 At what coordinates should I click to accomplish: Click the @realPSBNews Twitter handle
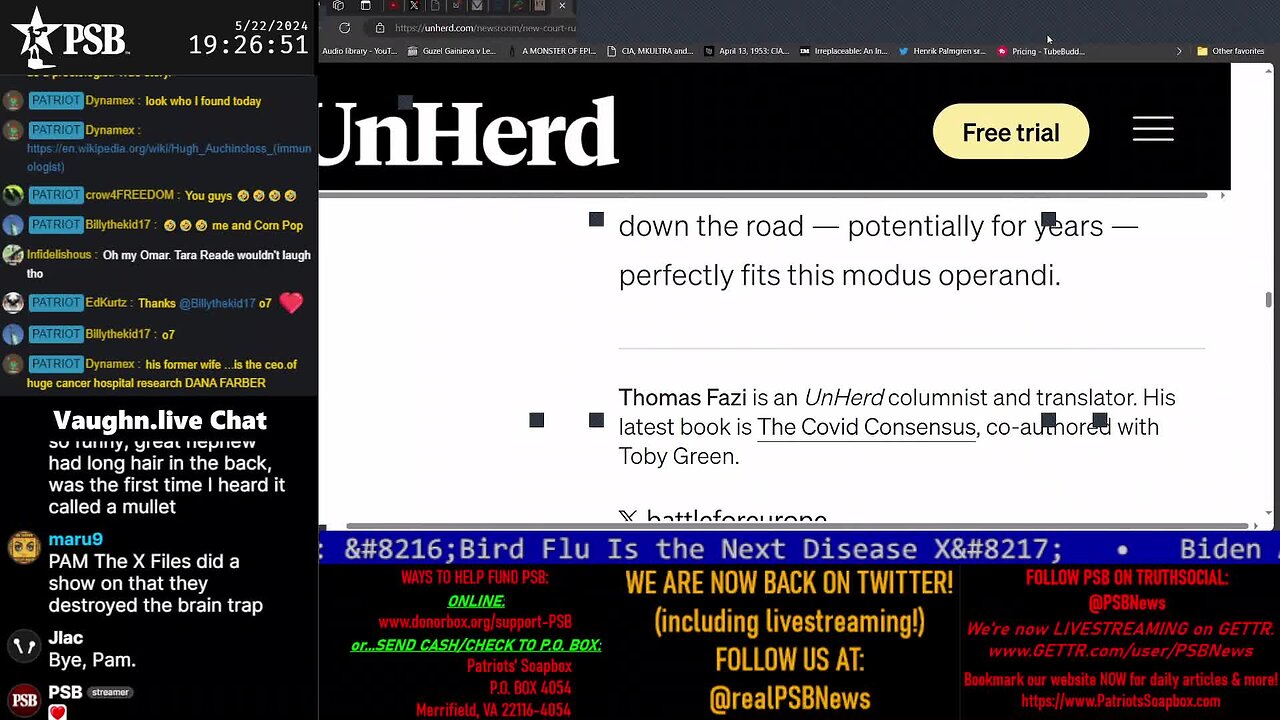click(790, 699)
